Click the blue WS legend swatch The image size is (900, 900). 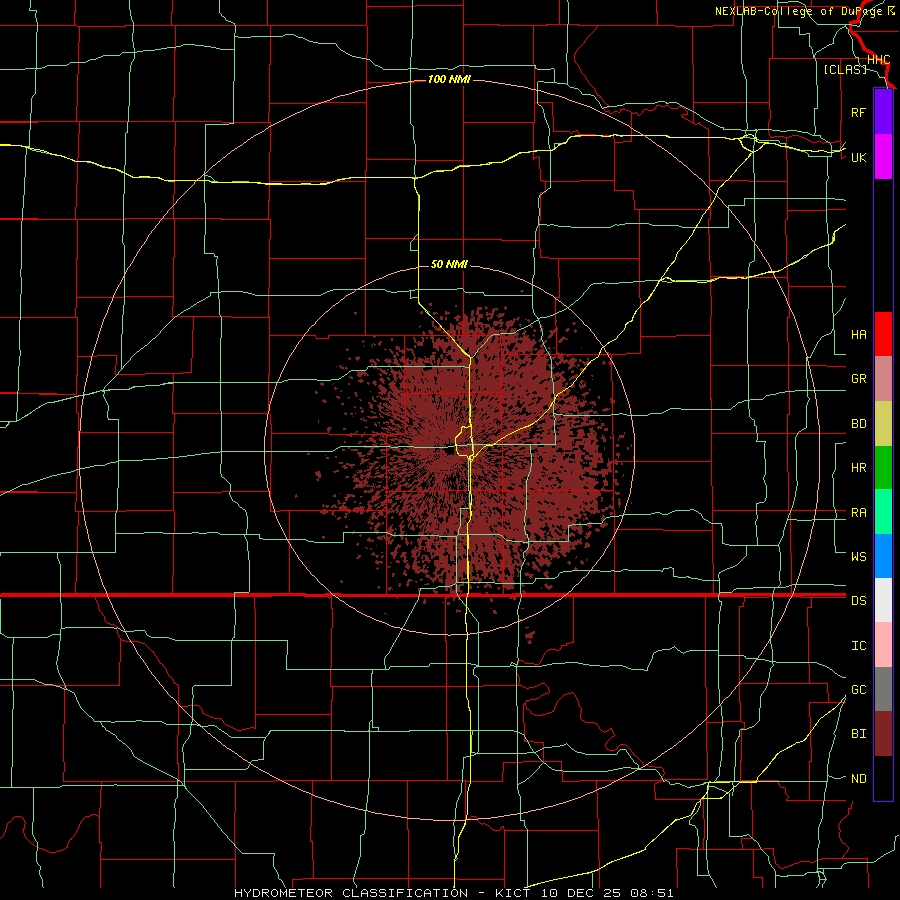(x=883, y=556)
